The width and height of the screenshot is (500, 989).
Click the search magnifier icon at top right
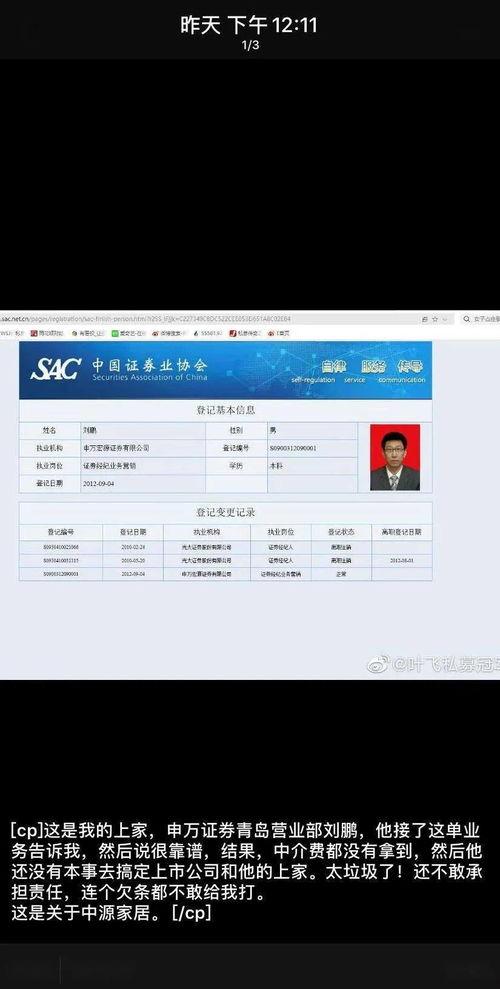(x=467, y=319)
